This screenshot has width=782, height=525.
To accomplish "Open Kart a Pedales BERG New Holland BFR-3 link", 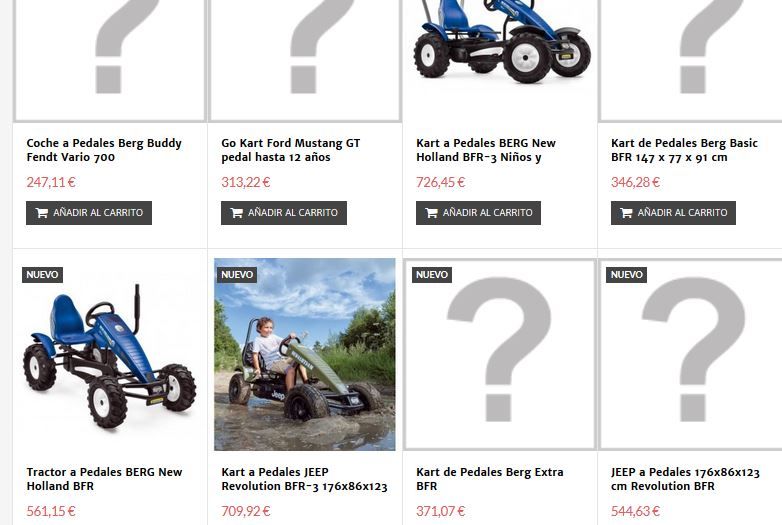I will [486, 150].
